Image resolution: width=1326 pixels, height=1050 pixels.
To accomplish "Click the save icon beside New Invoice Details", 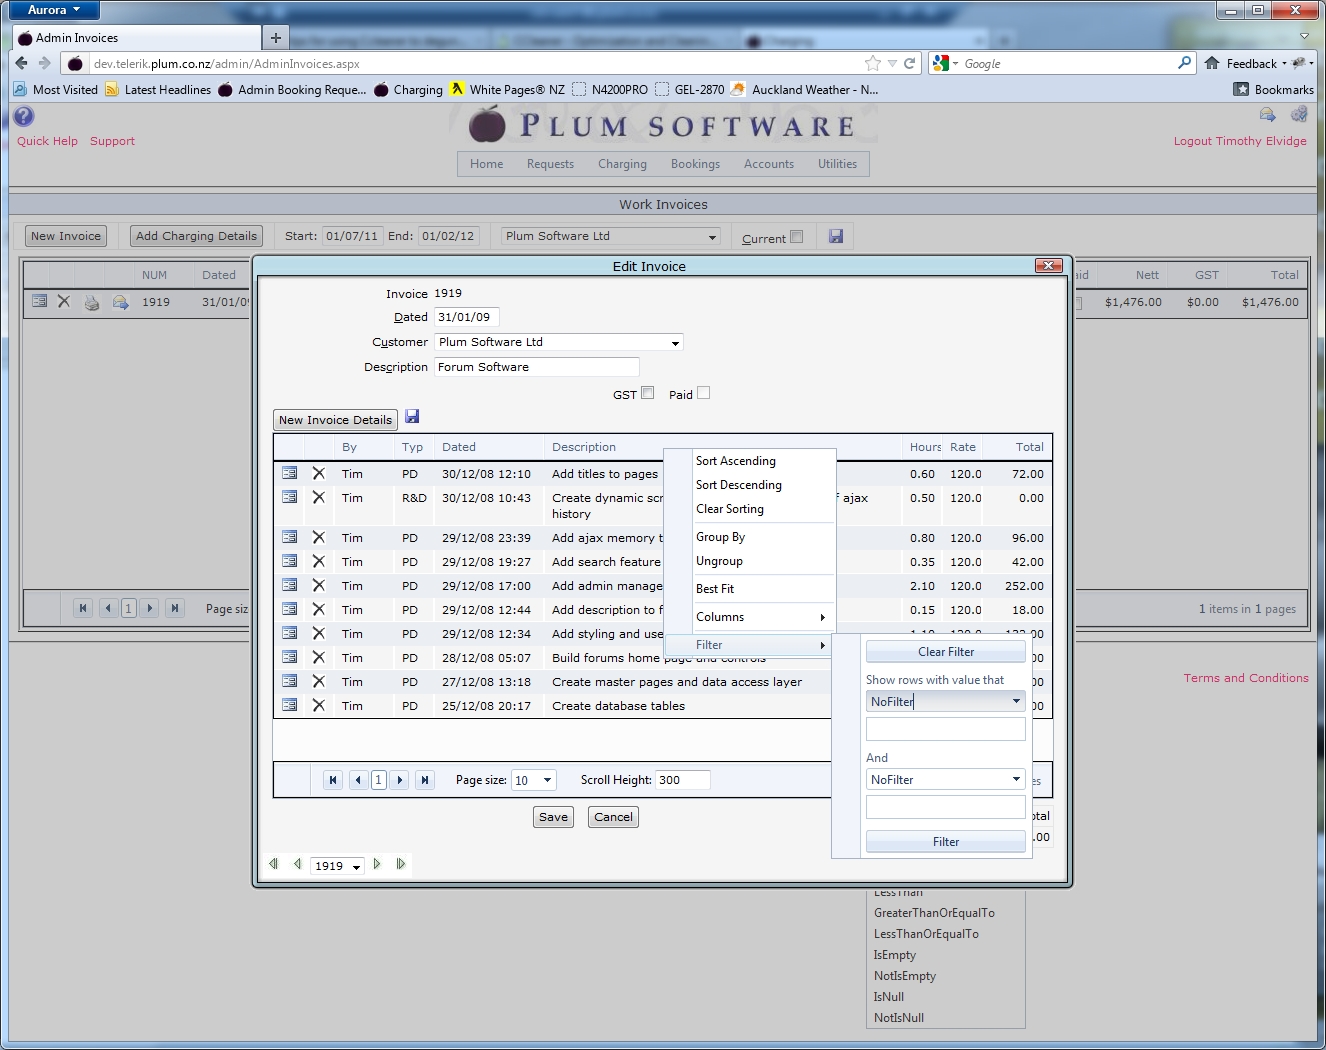I will click(x=412, y=417).
